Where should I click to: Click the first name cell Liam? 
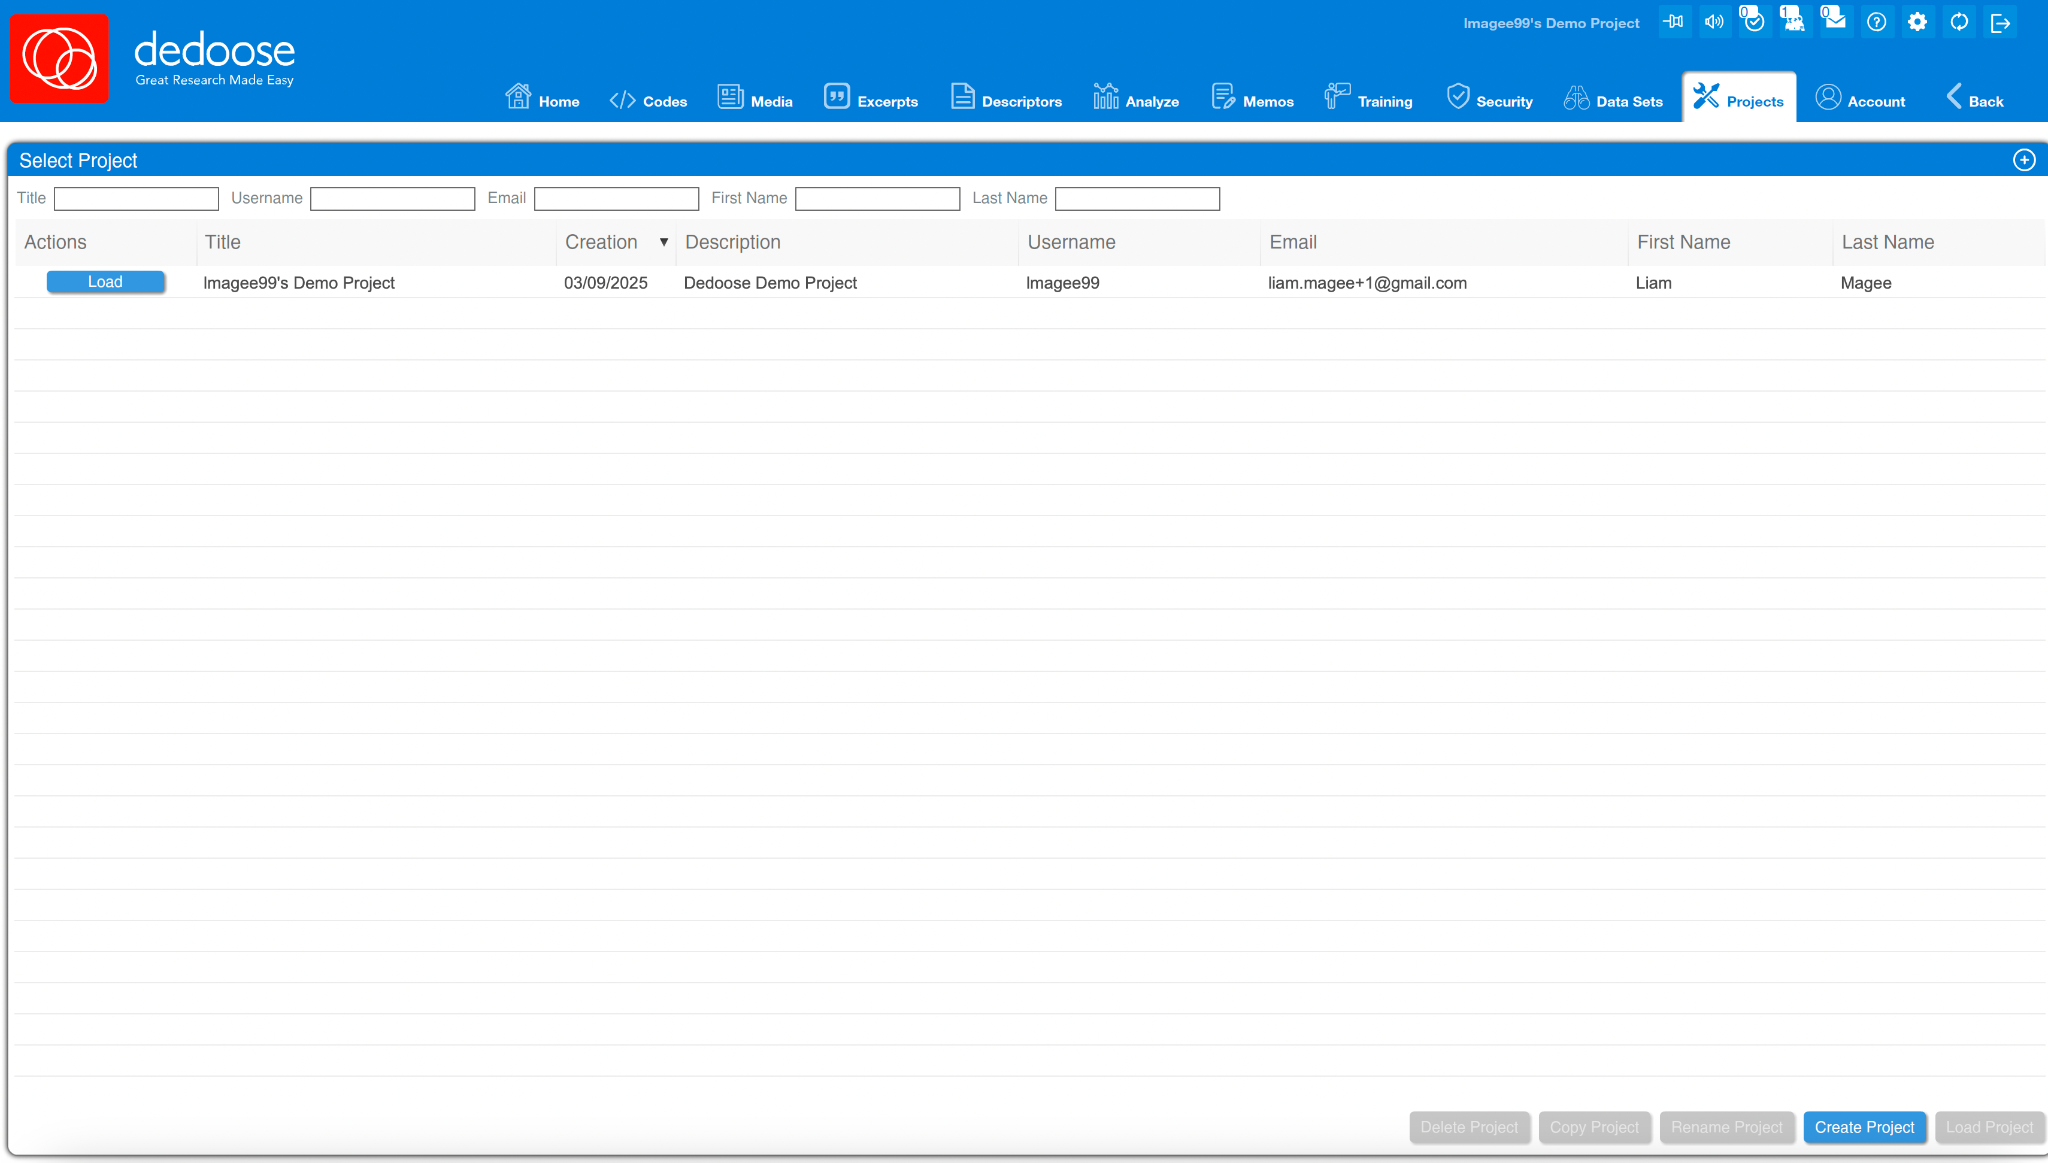coord(1654,283)
